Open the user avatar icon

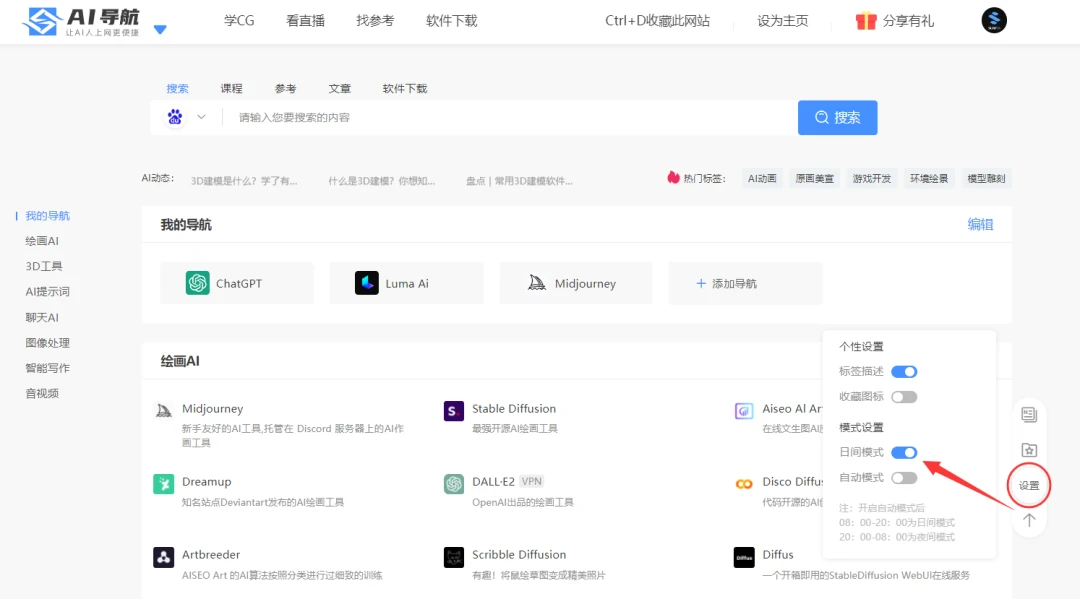(x=994, y=20)
